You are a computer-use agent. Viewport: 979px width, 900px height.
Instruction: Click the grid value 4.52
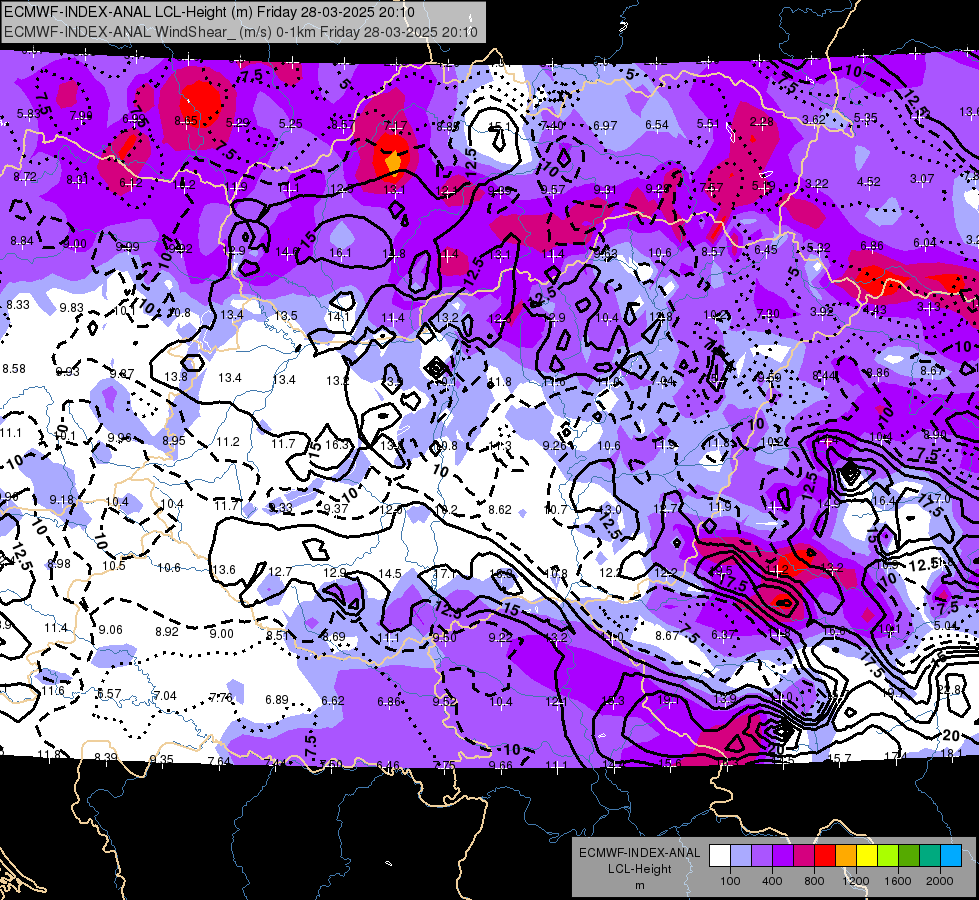click(868, 182)
